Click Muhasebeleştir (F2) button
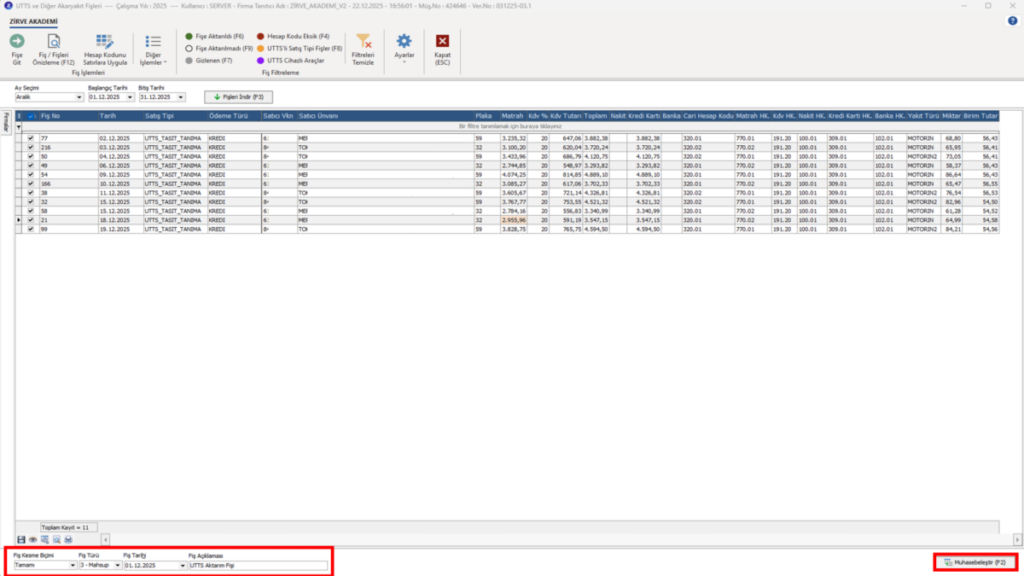The height and width of the screenshot is (576, 1024). (975, 562)
